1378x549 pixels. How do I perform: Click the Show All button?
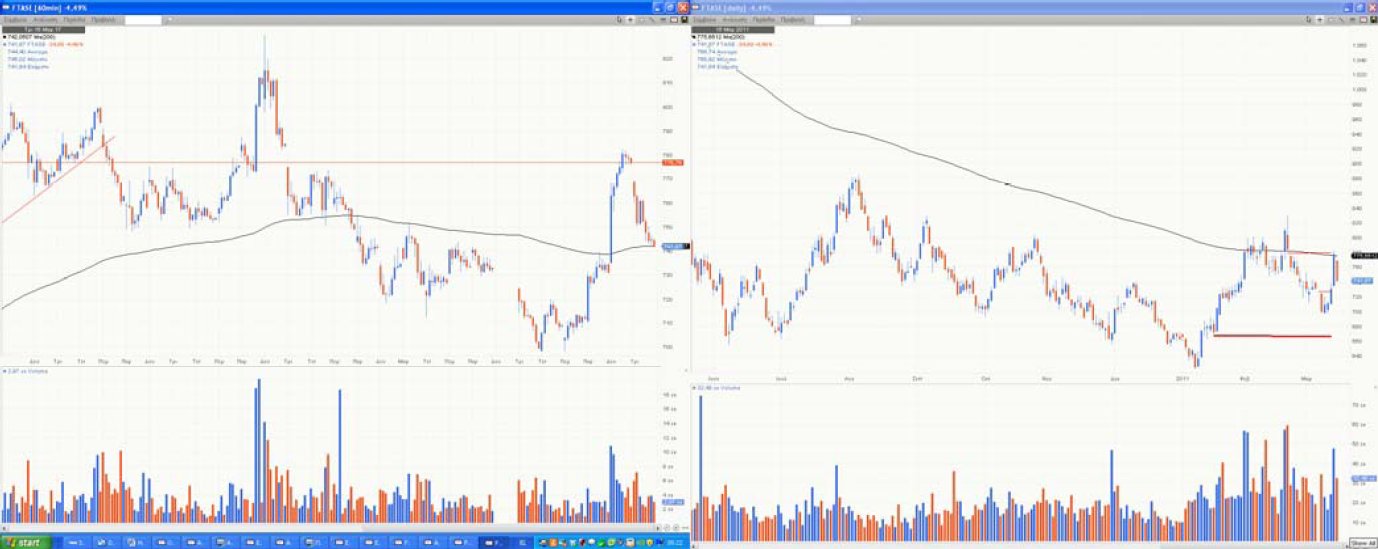[1363, 543]
